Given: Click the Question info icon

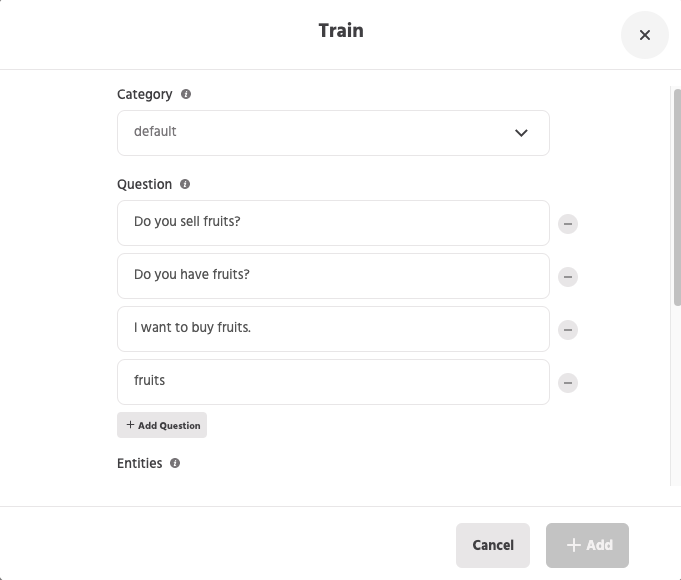Looking at the screenshot, I should click(x=185, y=184).
